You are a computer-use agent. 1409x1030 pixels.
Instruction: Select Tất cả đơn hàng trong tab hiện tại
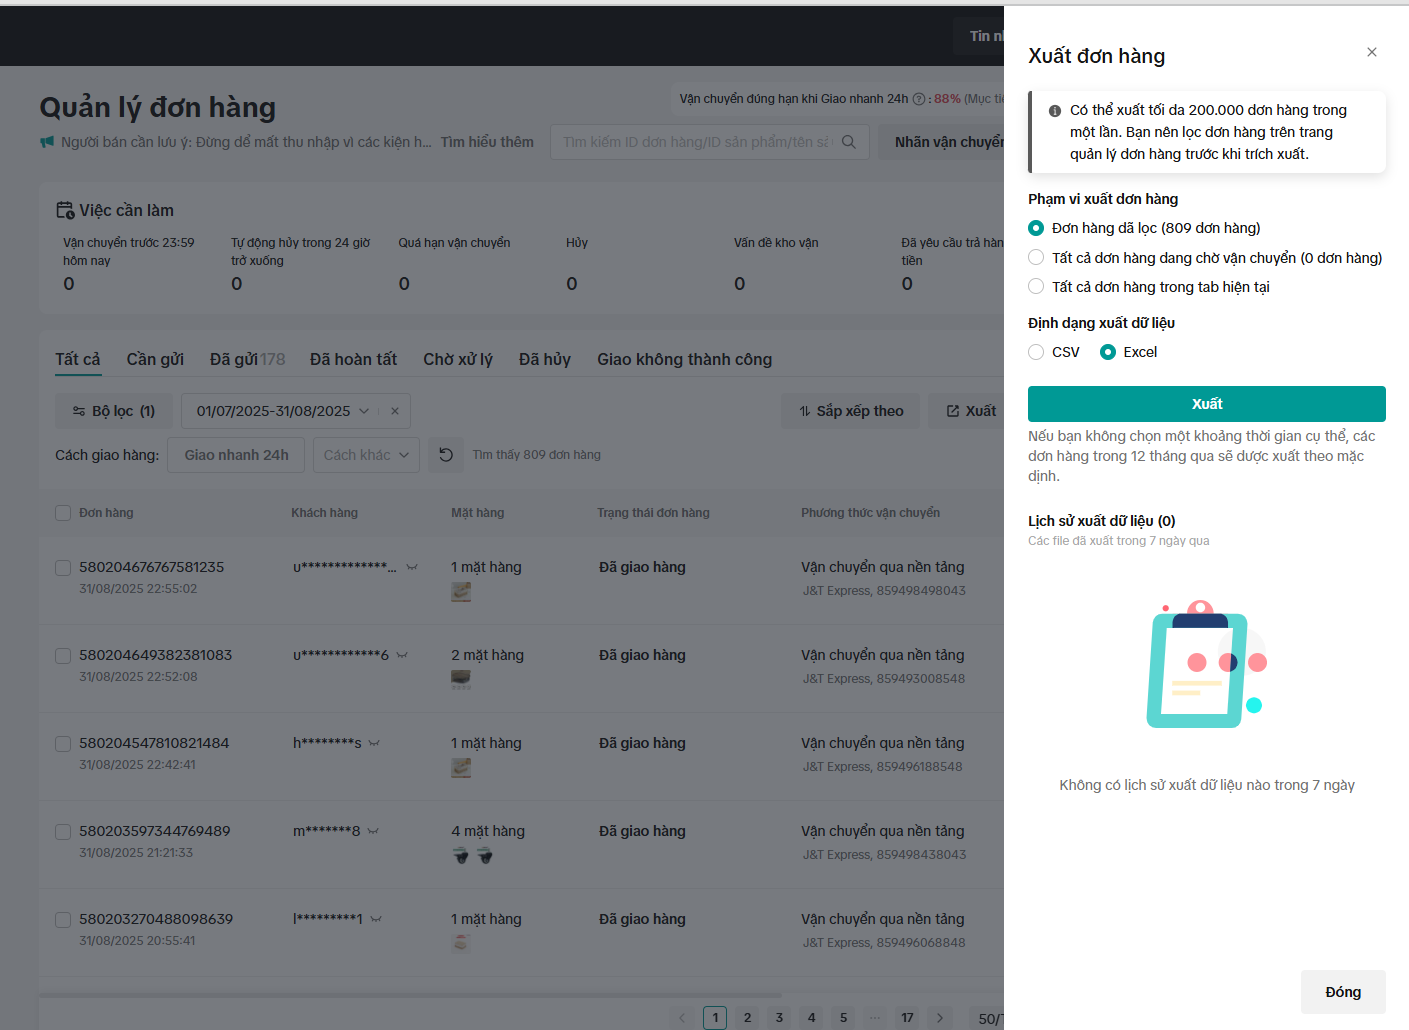(x=1036, y=287)
